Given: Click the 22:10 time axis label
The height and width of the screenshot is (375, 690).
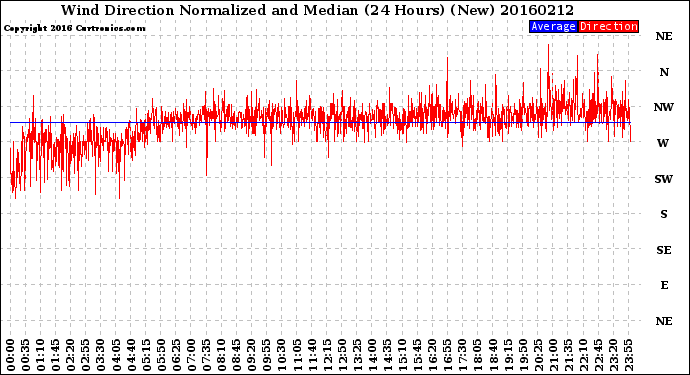Looking at the screenshot, I should (x=583, y=355).
